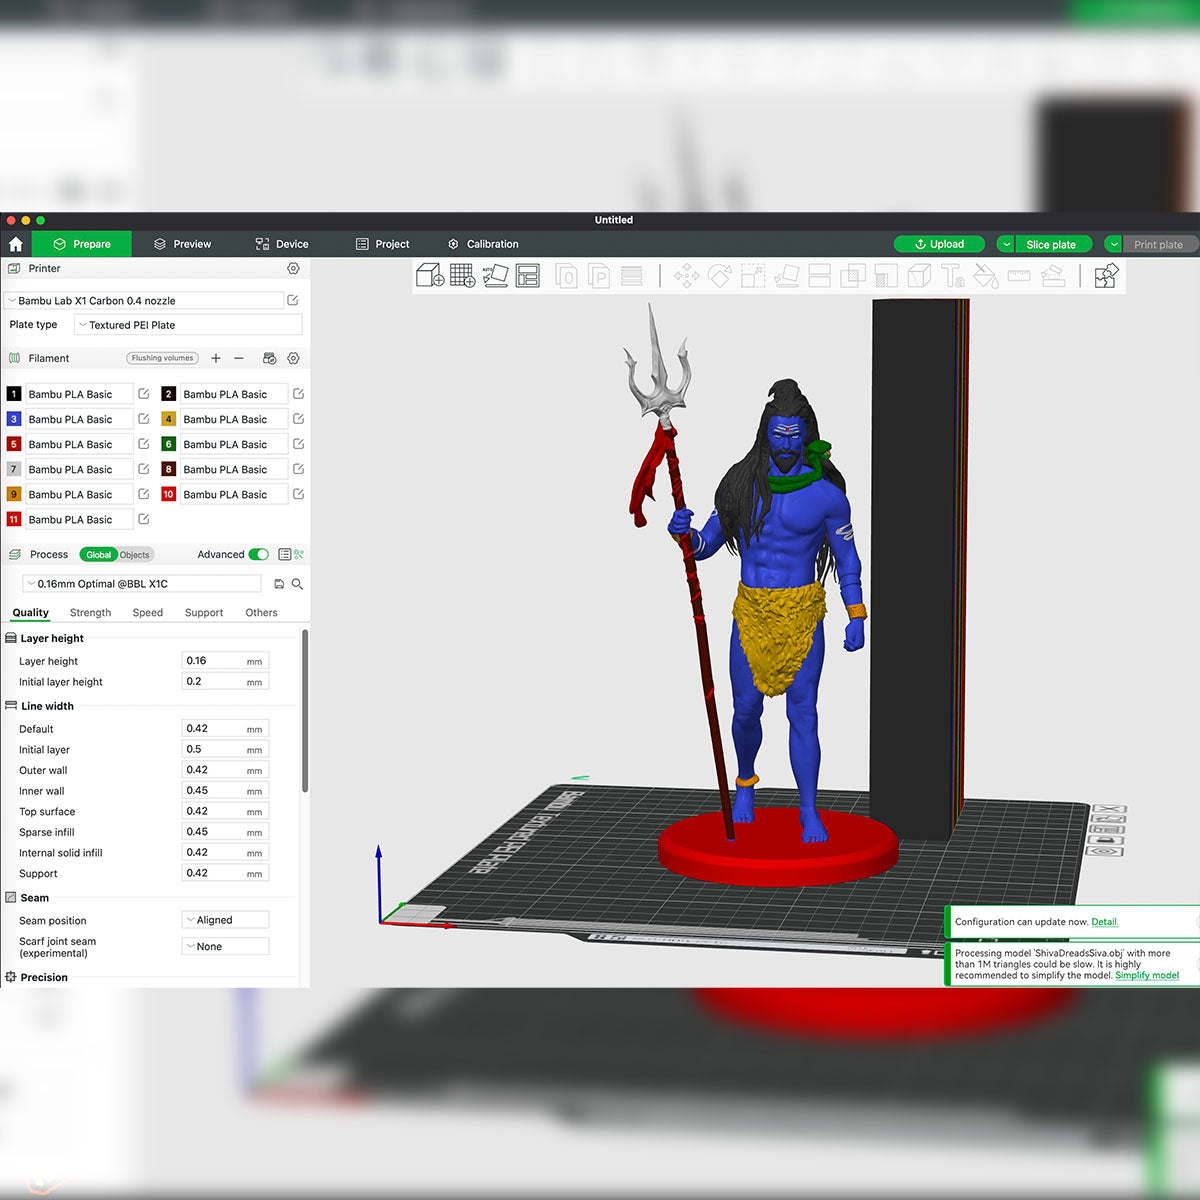Click the Arrange all objects icon
Image resolution: width=1200 pixels, height=1200 pixels.
528,275
